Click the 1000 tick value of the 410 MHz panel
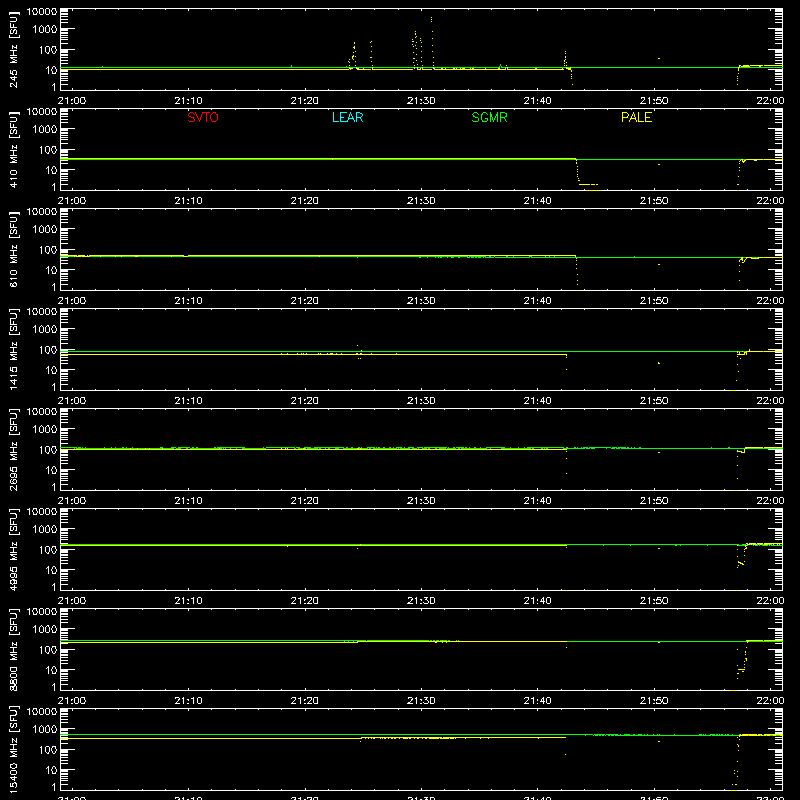Screen dimensions: 800x800 [45, 130]
